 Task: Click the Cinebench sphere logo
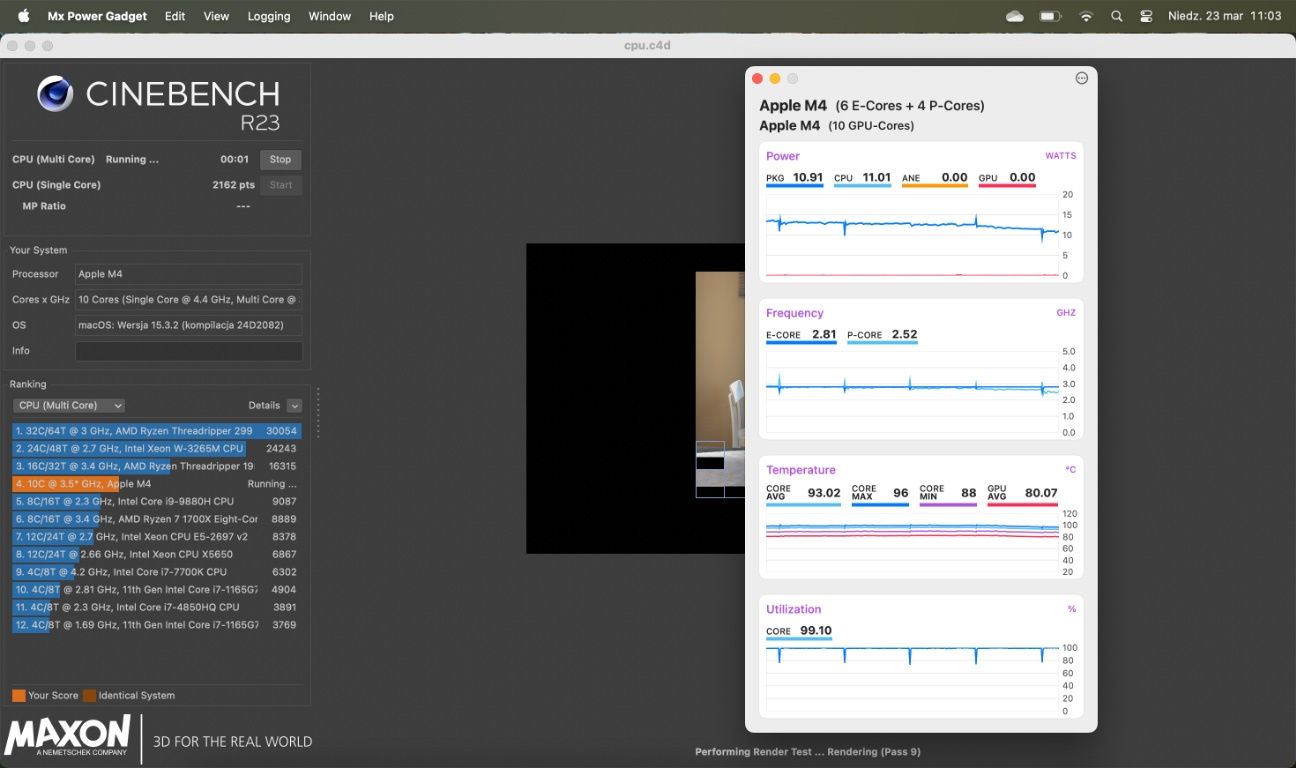point(55,94)
